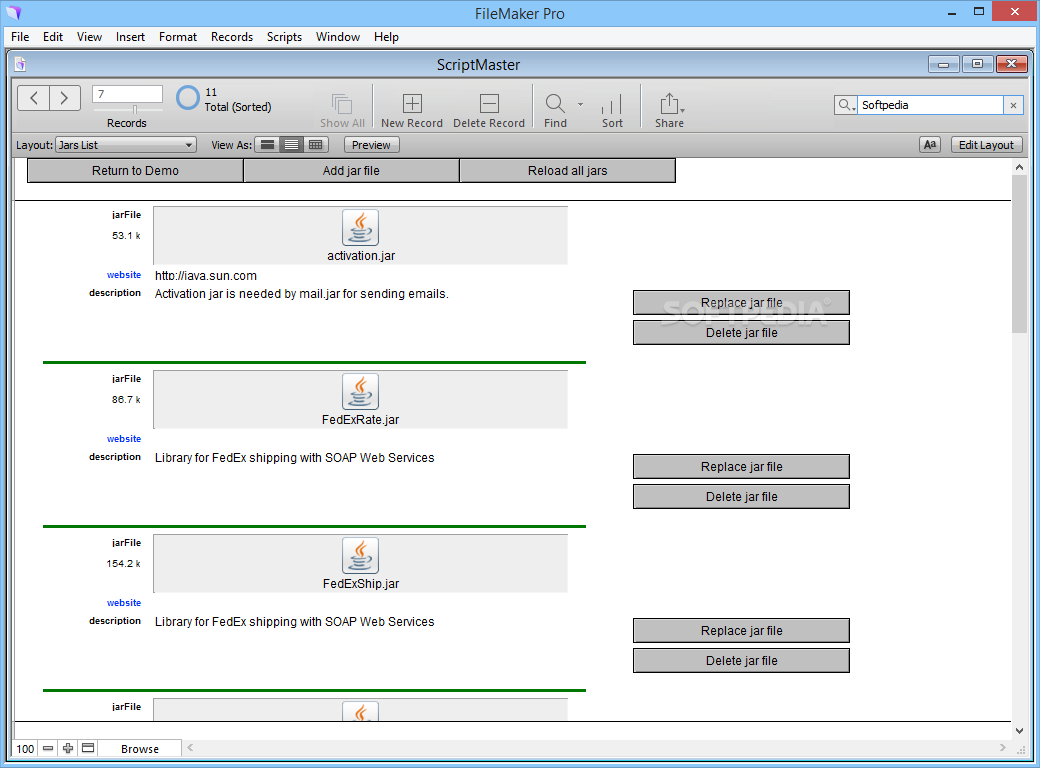Click website link for FedExRate.jar
1040x768 pixels.
tap(124, 438)
